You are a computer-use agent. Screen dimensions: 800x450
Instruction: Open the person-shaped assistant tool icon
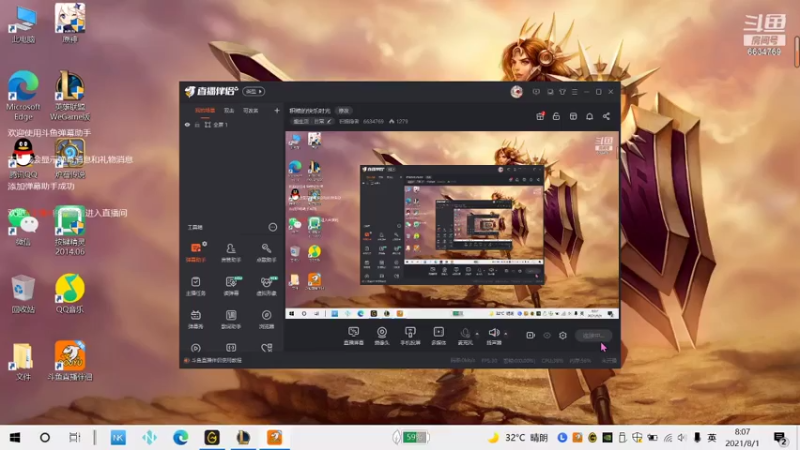point(231,253)
